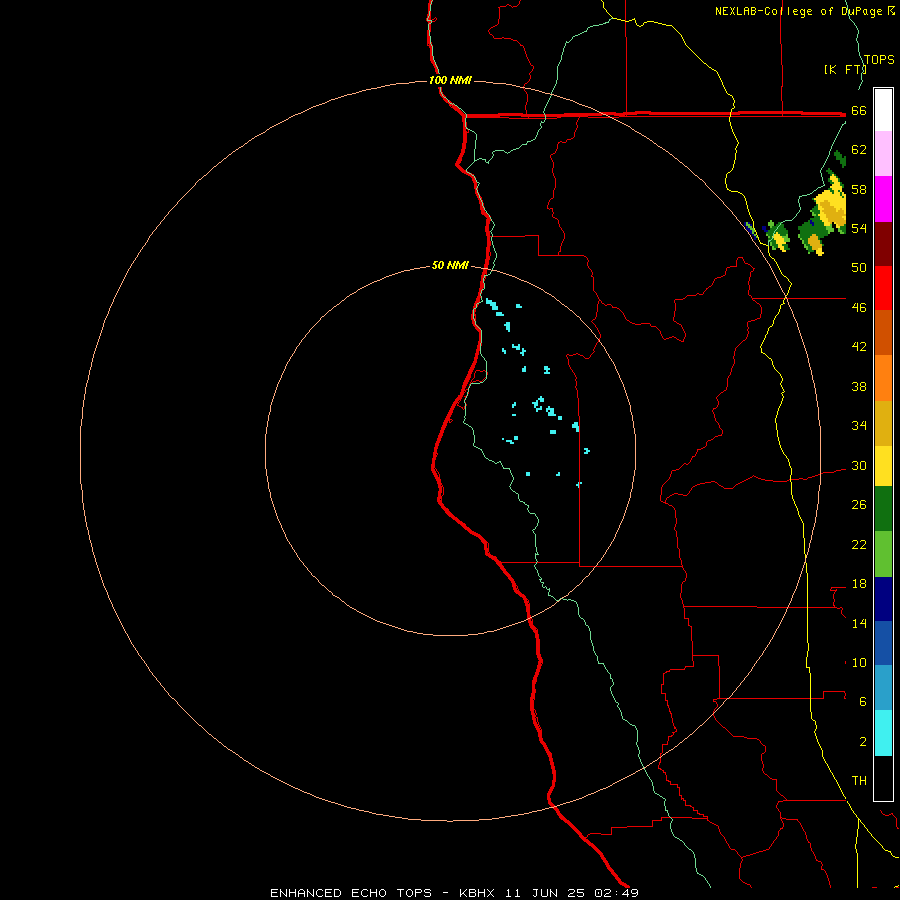The height and width of the screenshot is (900, 900).
Task: Click the legend value 54
Action: click(859, 228)
